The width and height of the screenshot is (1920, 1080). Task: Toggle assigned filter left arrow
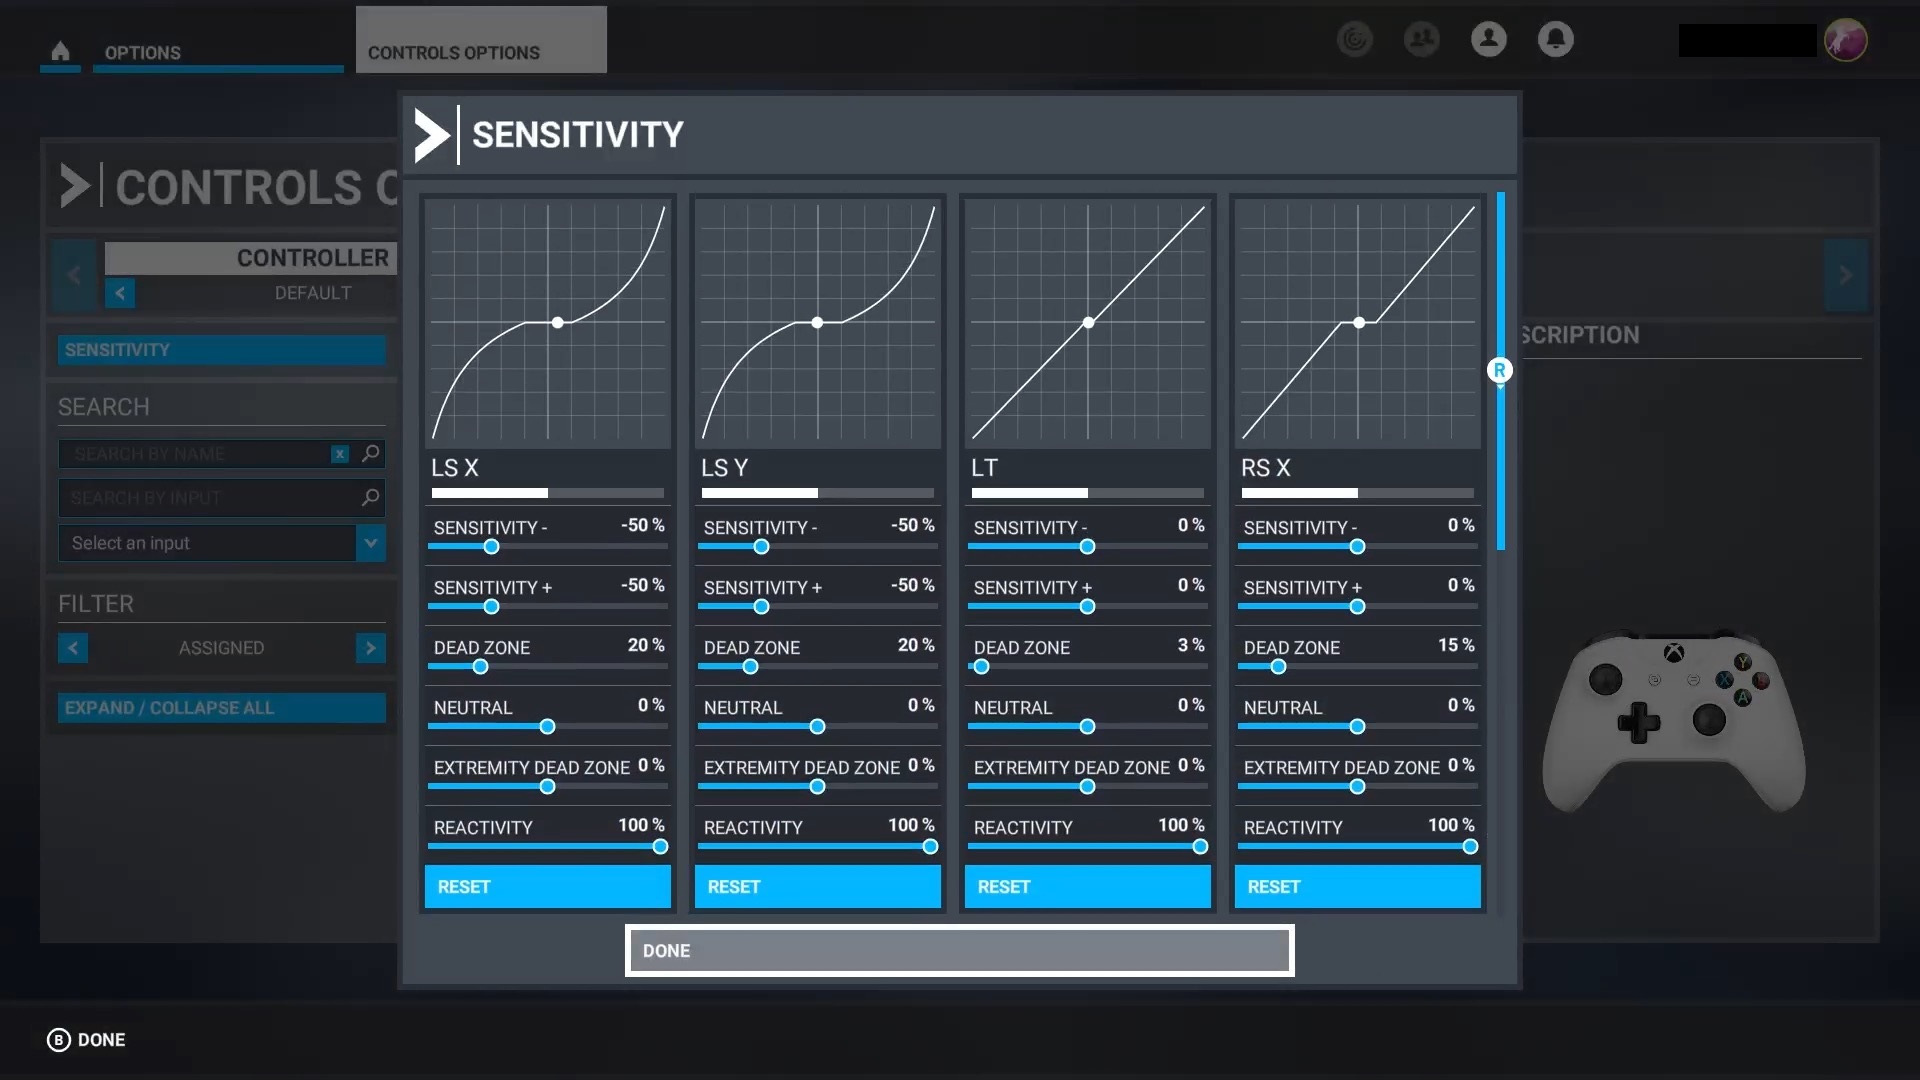[71, 647]
